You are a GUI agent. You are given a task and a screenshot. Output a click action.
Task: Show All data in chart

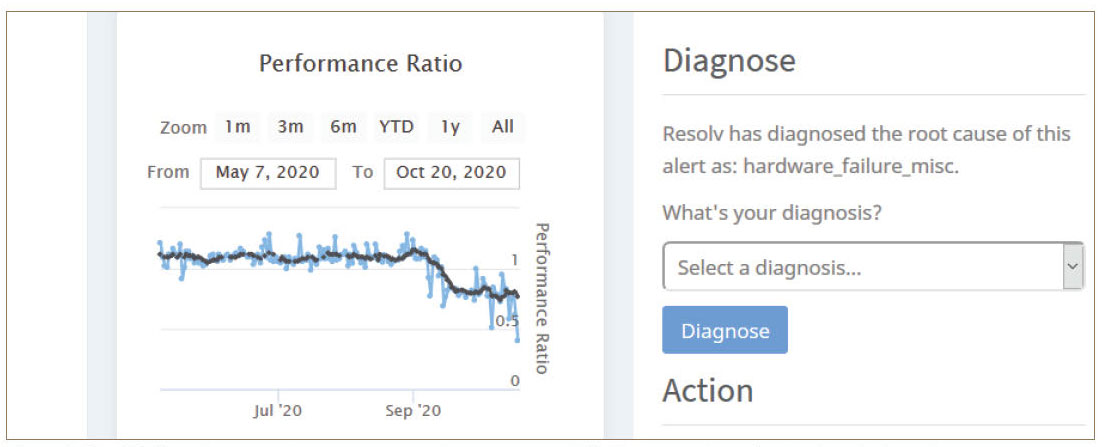[502, 127]
